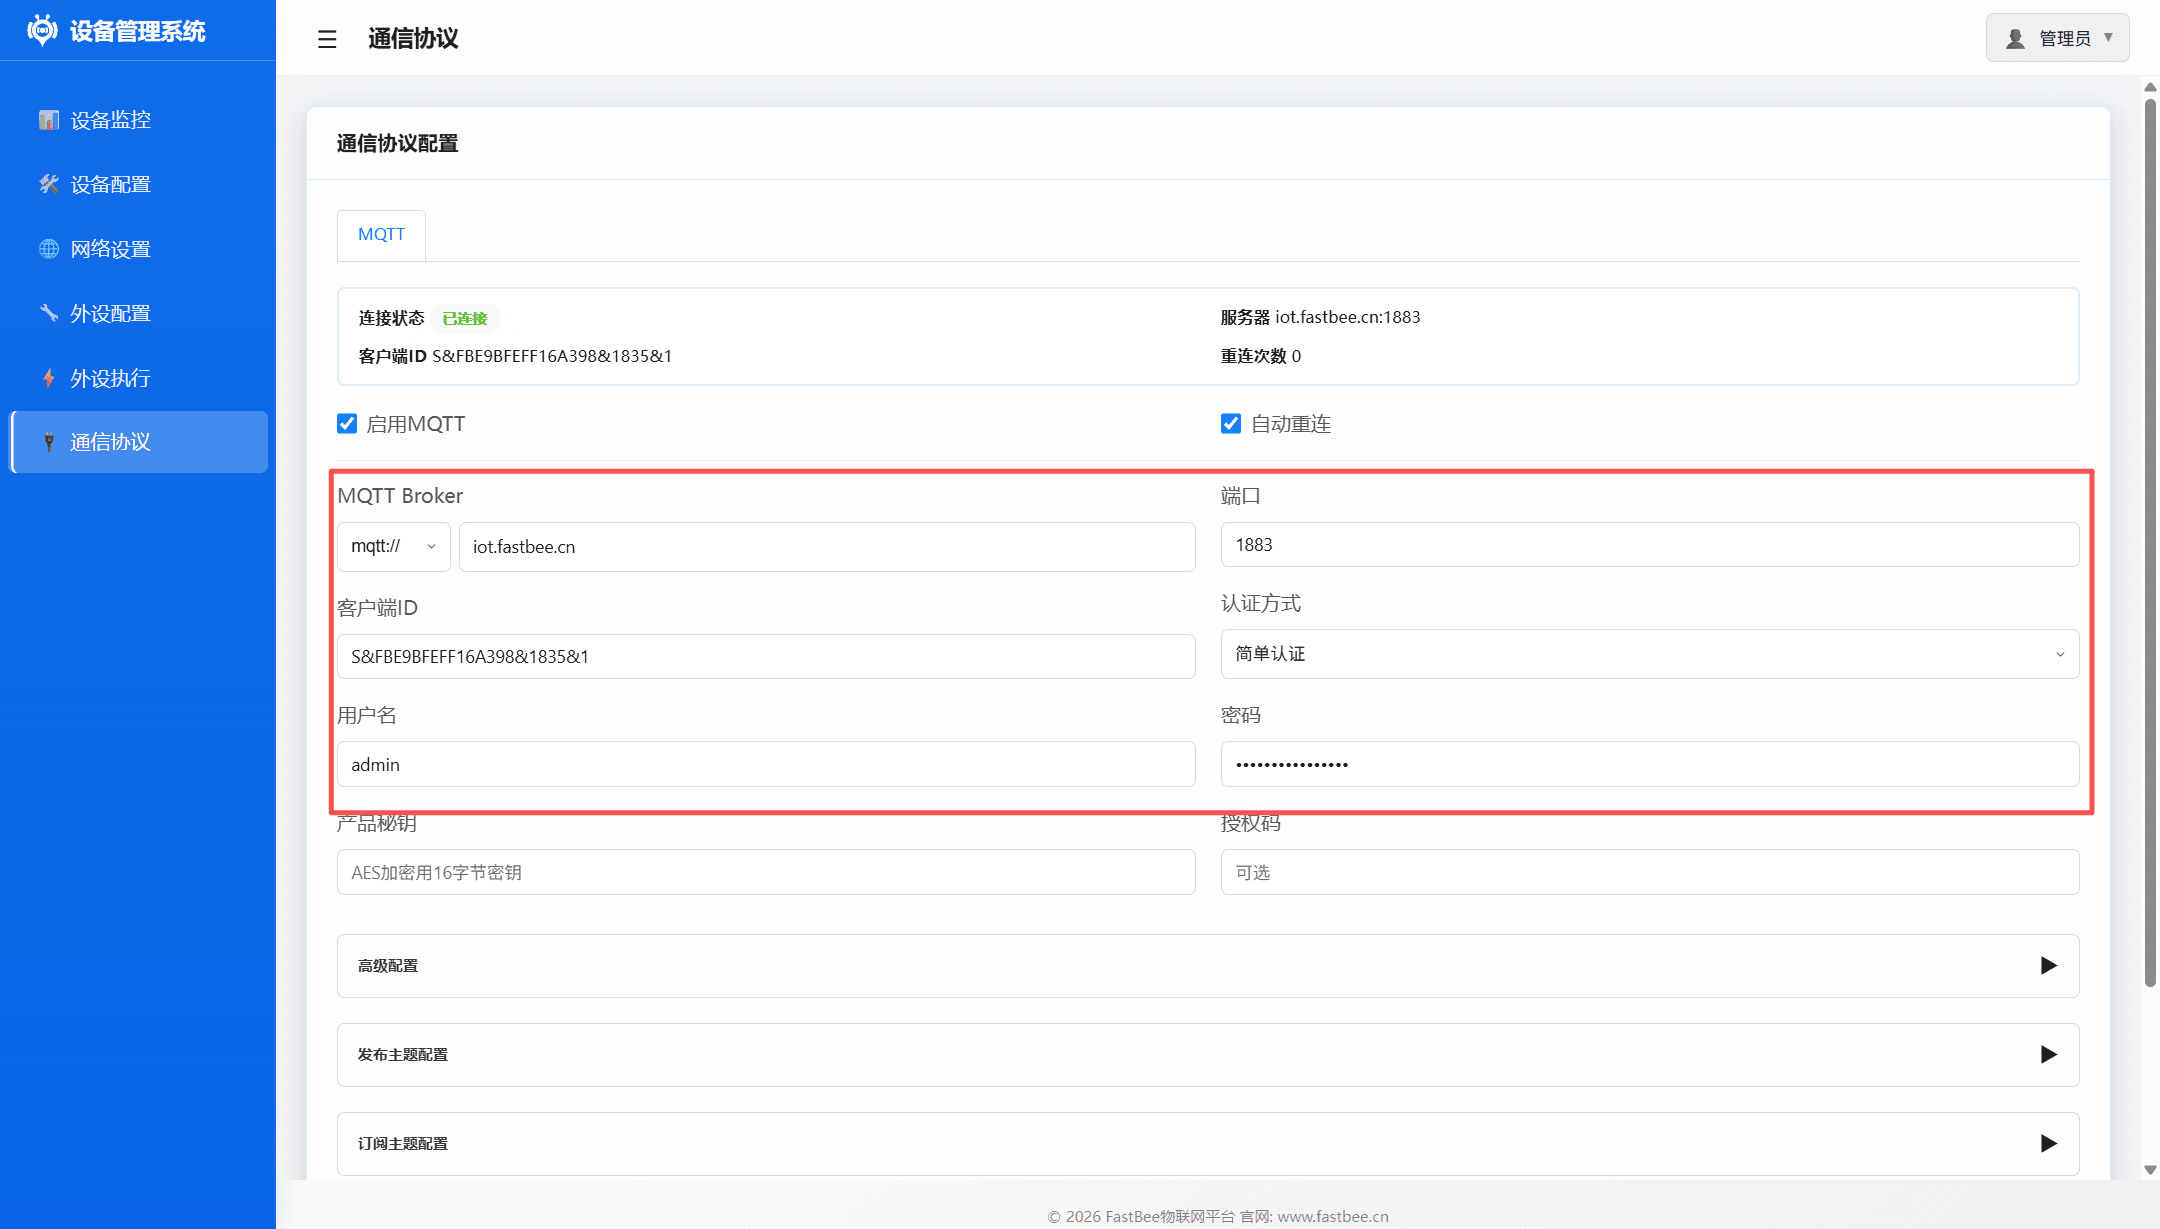
Task: Toggle the 启用MQTT checkbox
Action: (347, 424)
